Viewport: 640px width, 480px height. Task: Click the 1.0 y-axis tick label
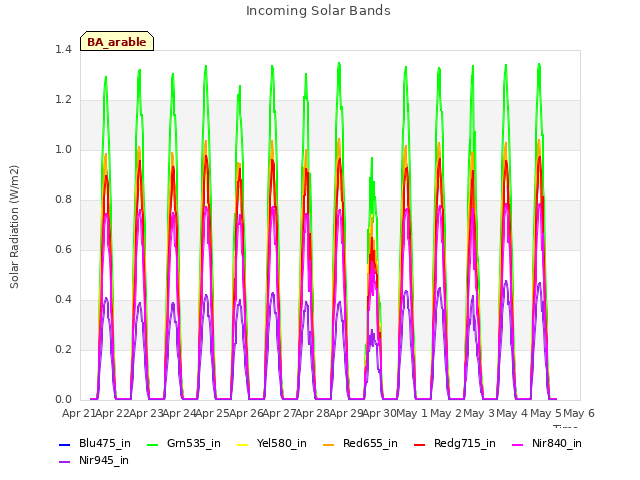click(63, 149)
